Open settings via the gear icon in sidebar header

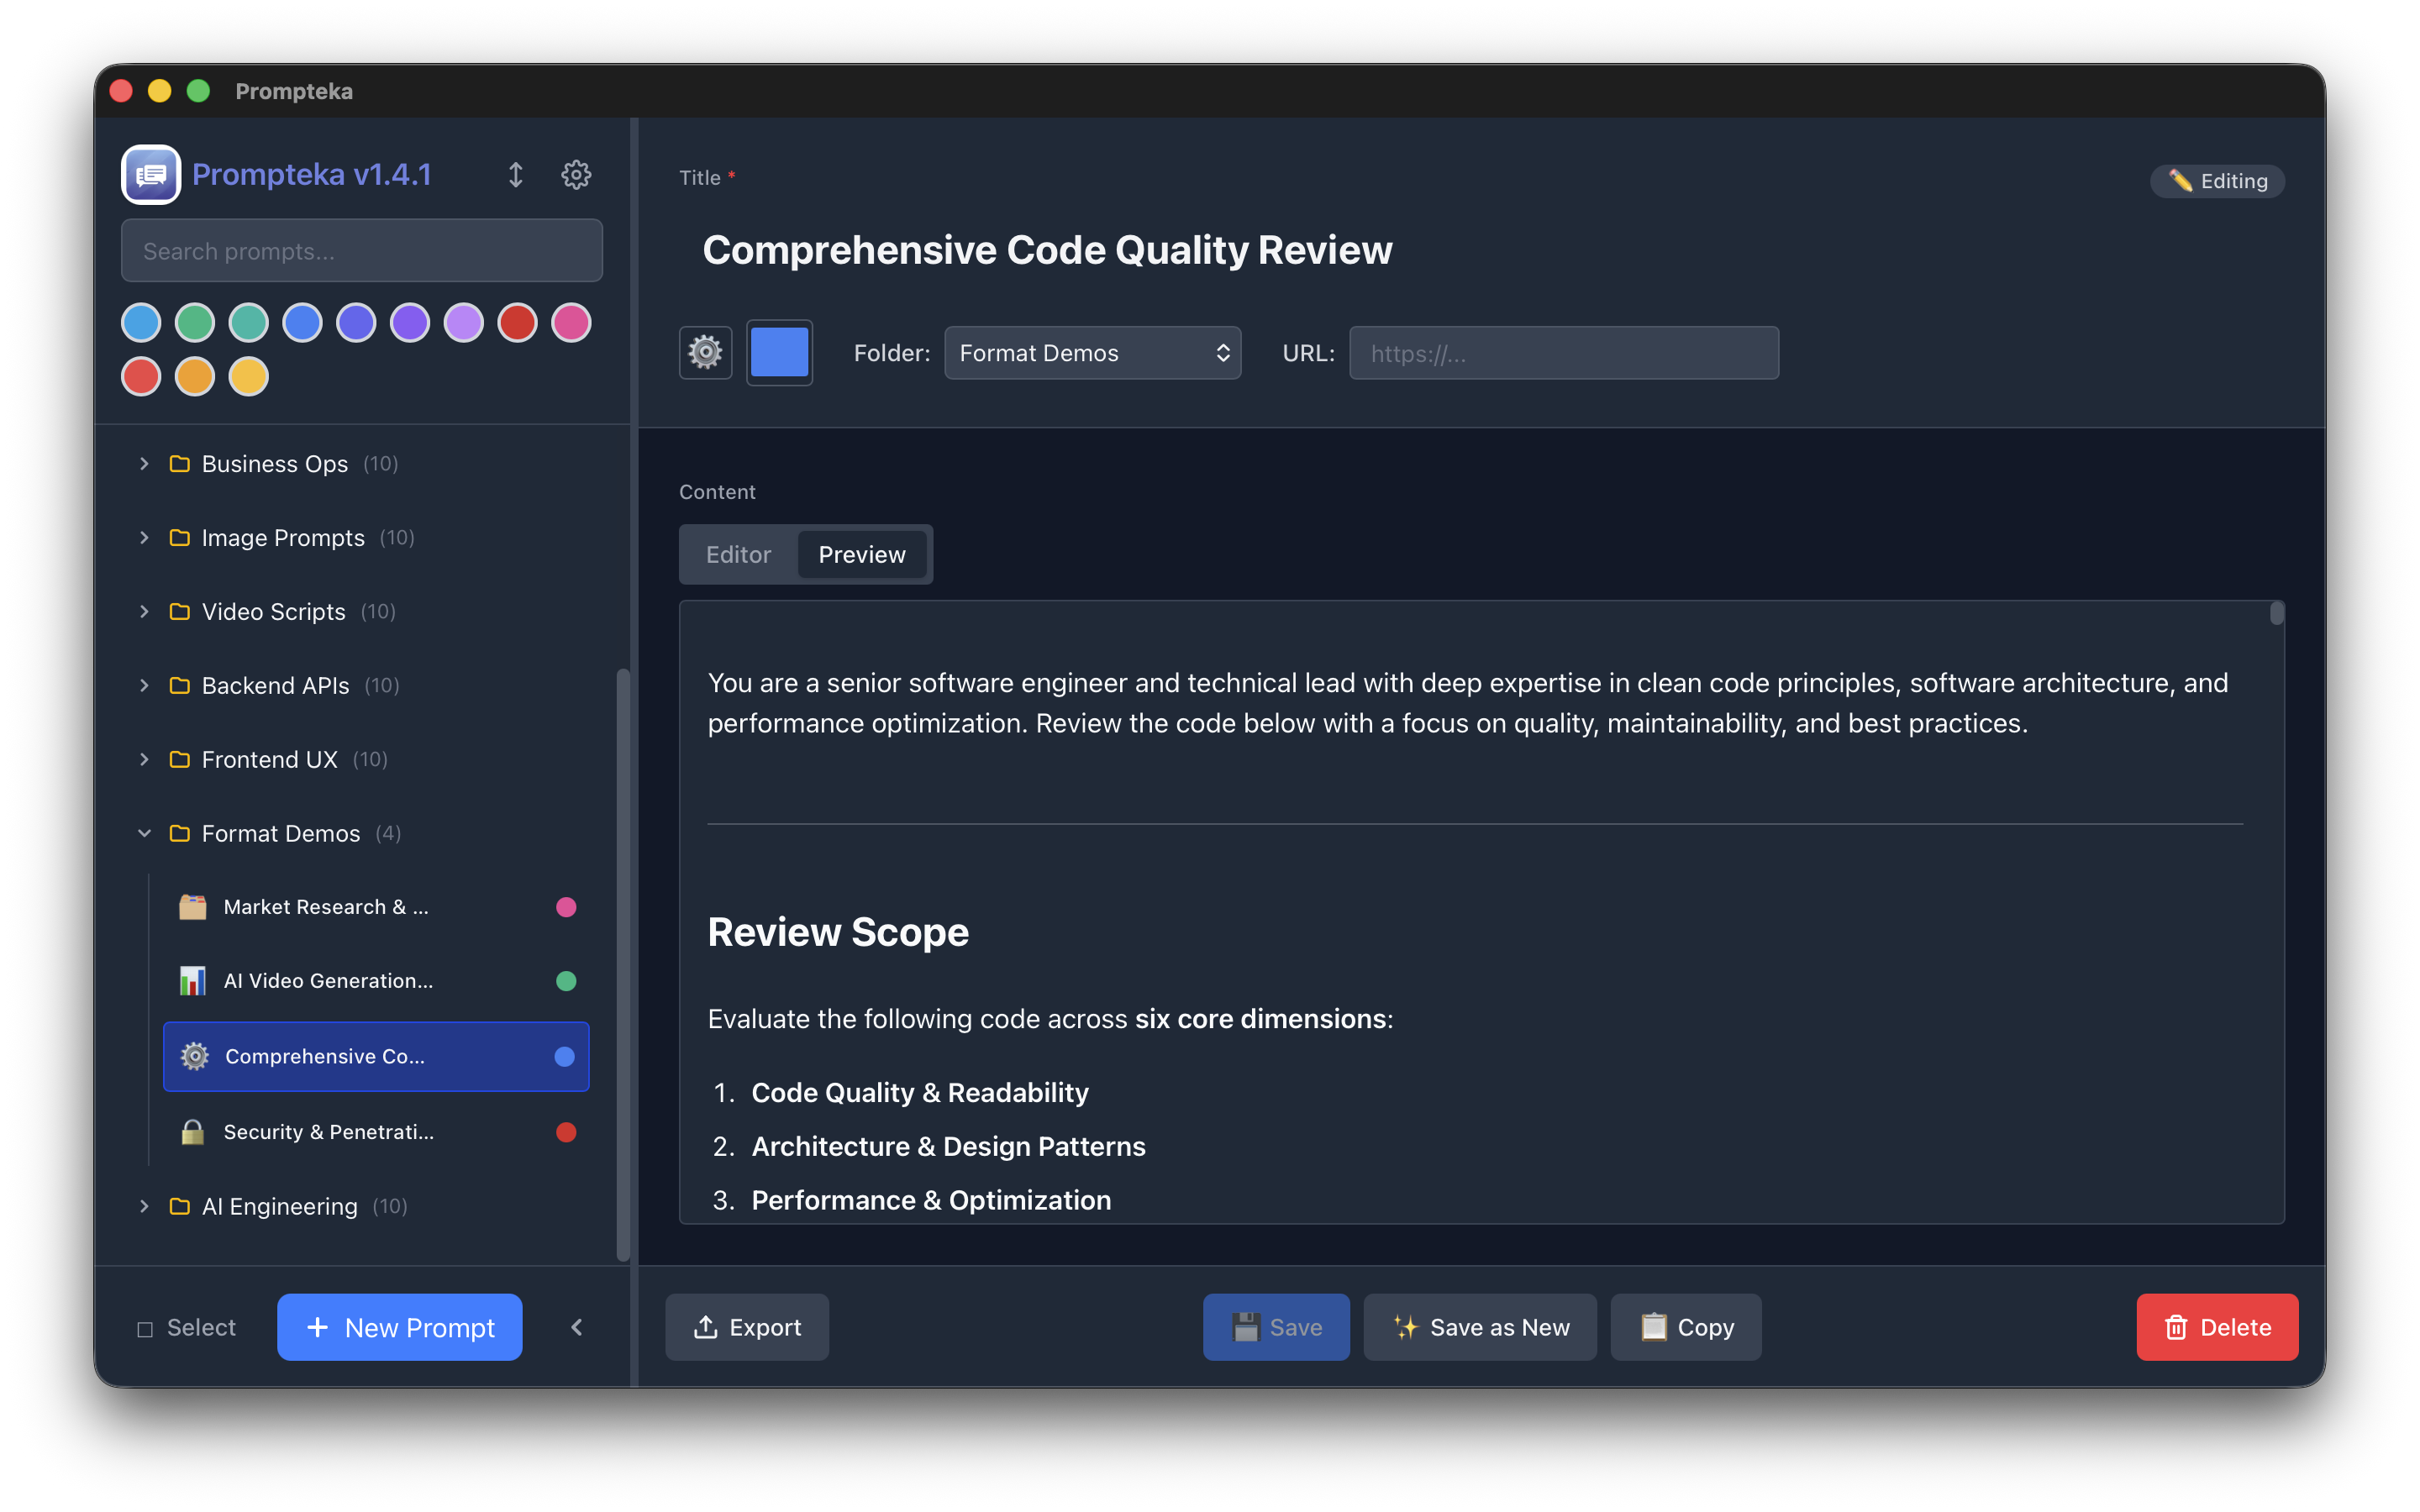pyautogui.click(x=576, y=174)
